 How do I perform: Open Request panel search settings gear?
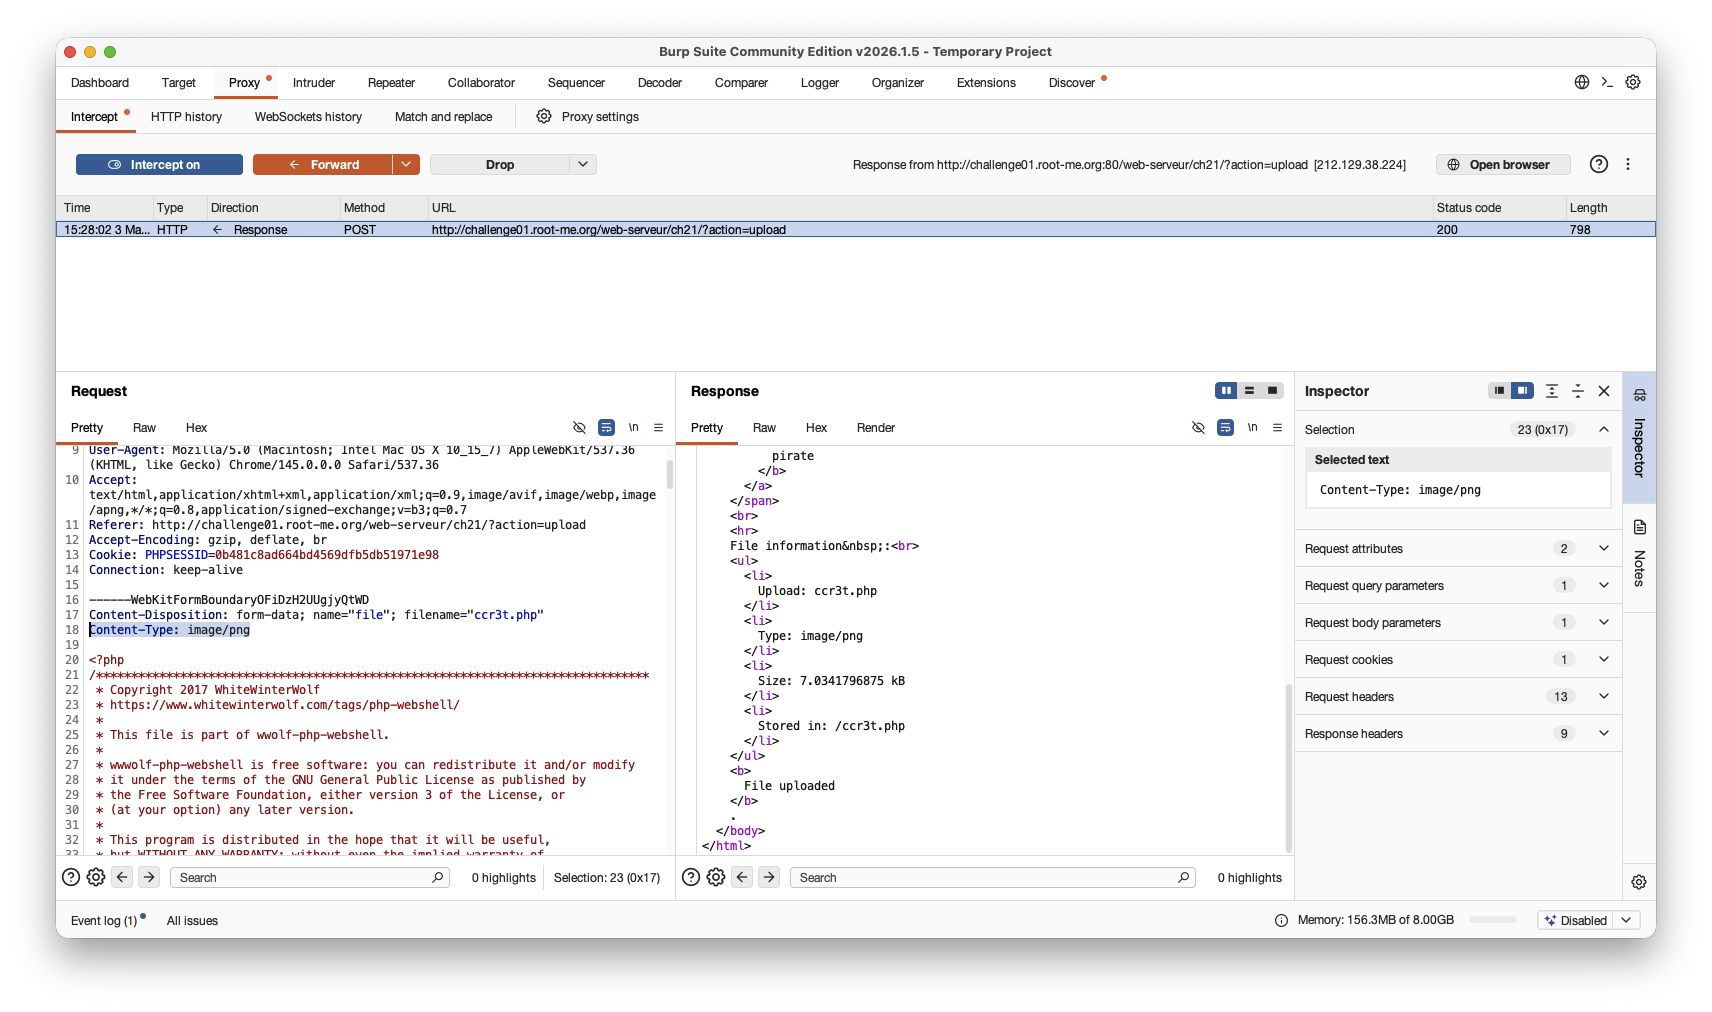[96, 877]
